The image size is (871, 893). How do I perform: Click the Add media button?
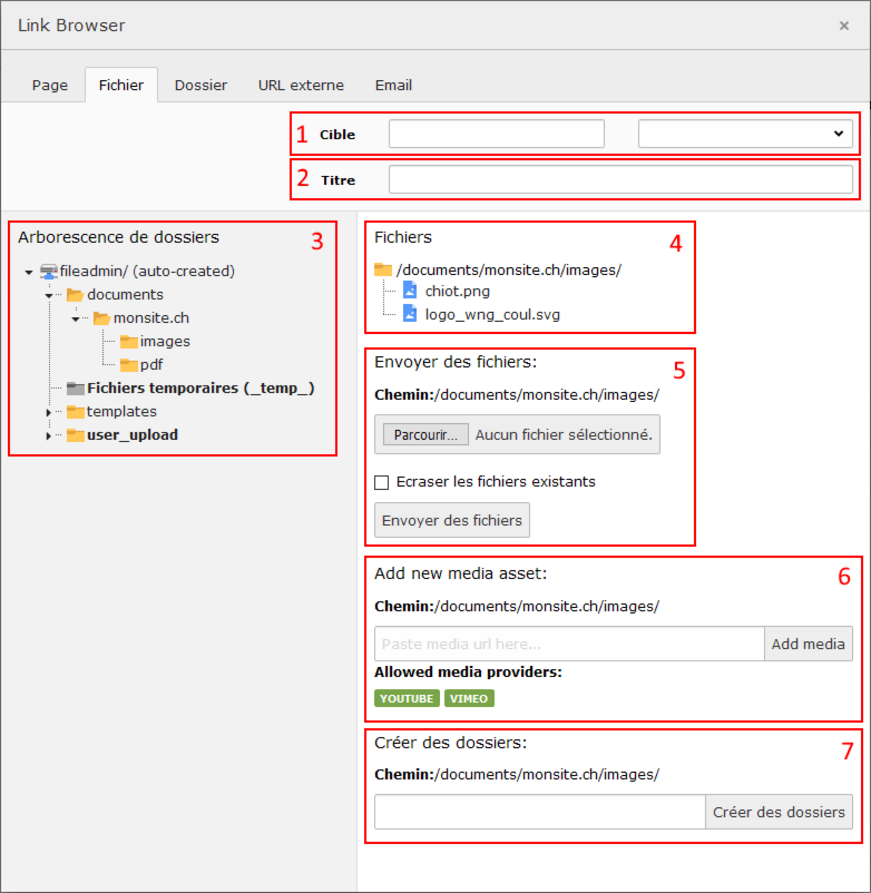[808, 644]
